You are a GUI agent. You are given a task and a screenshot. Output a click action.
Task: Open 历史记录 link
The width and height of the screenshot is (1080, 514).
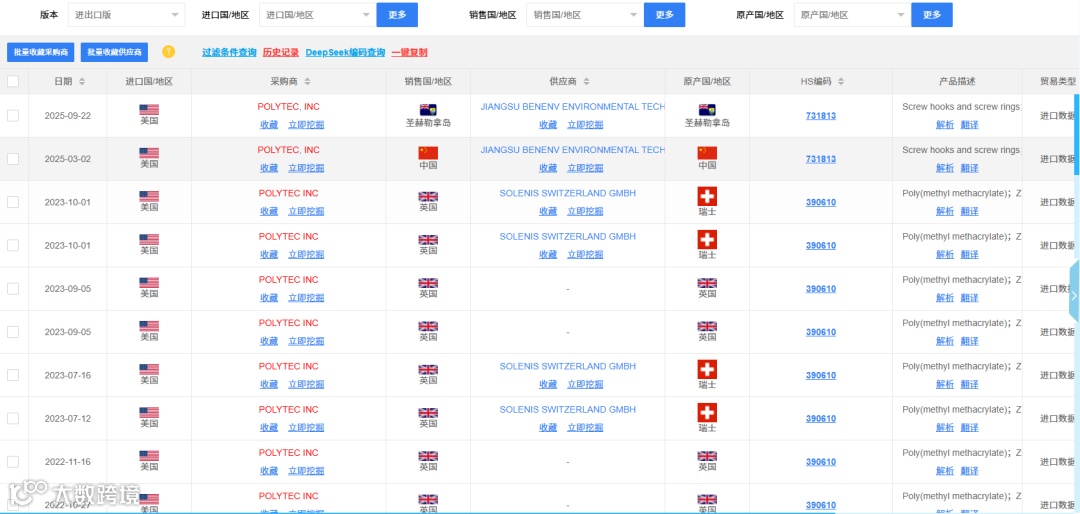pyautogui.click(x=281, y=52)
